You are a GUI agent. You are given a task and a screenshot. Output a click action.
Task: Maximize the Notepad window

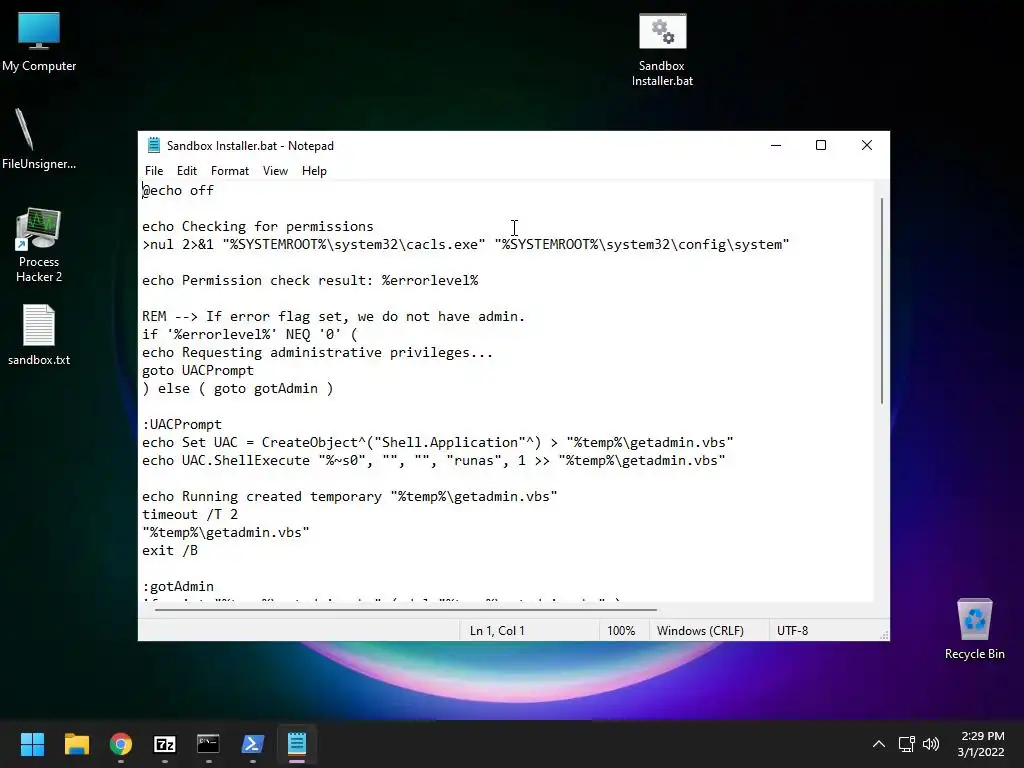point(821,145)
